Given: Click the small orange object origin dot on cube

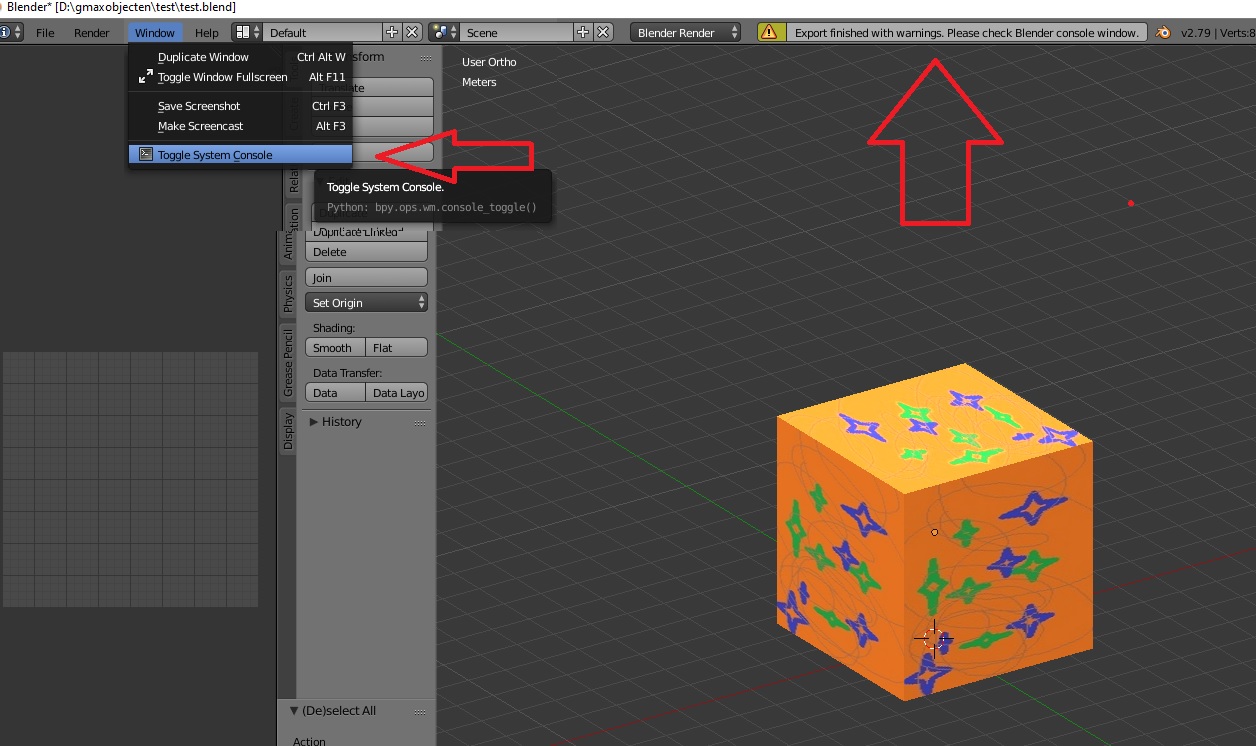Looking at the screenshot, I should [x=935, y=532].
